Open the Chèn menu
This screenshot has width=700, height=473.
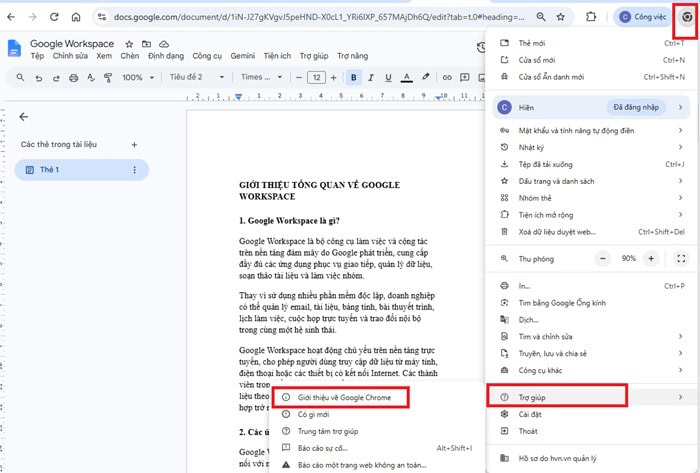tap(129, 56)
